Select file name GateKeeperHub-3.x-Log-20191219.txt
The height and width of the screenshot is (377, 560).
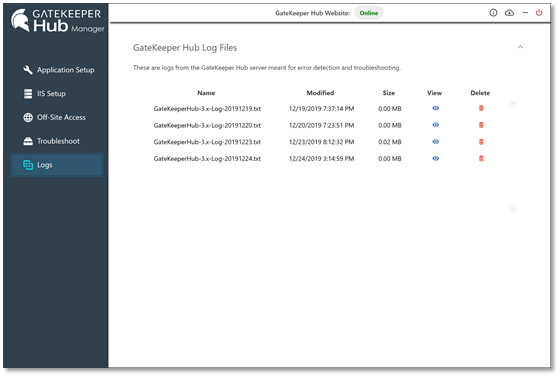(207, 109)
